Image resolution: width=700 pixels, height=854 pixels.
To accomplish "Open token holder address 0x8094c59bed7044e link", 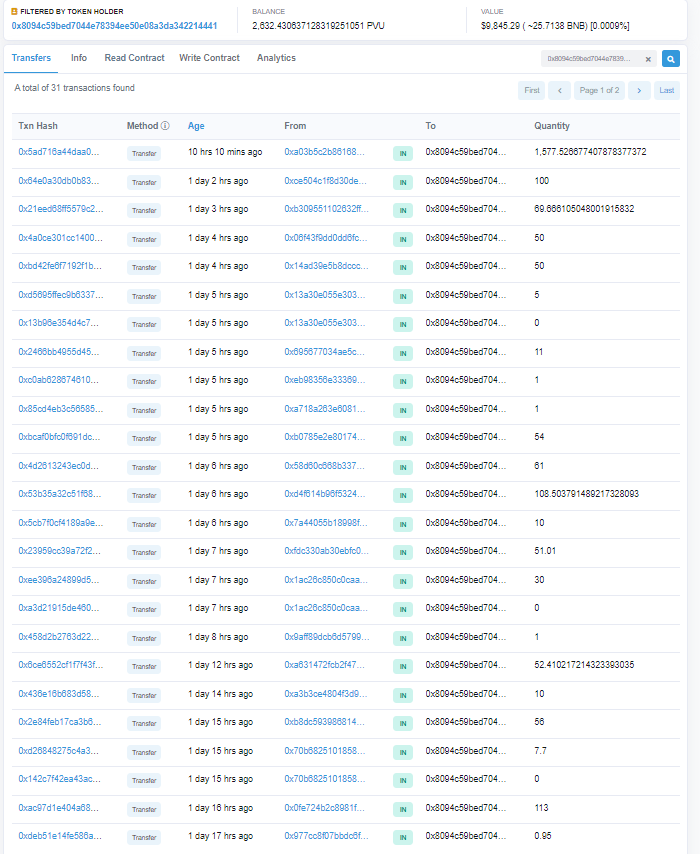I will click(x=114, y=25).
